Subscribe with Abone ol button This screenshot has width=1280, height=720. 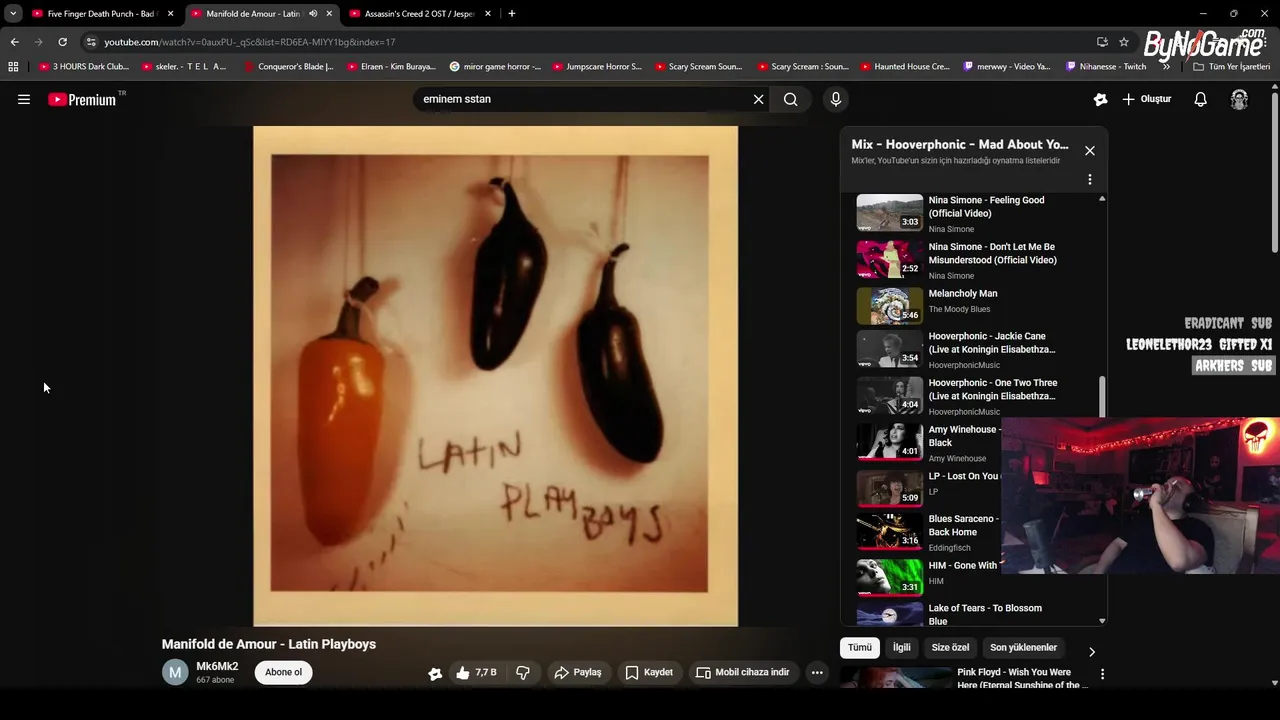pos(283,673)
